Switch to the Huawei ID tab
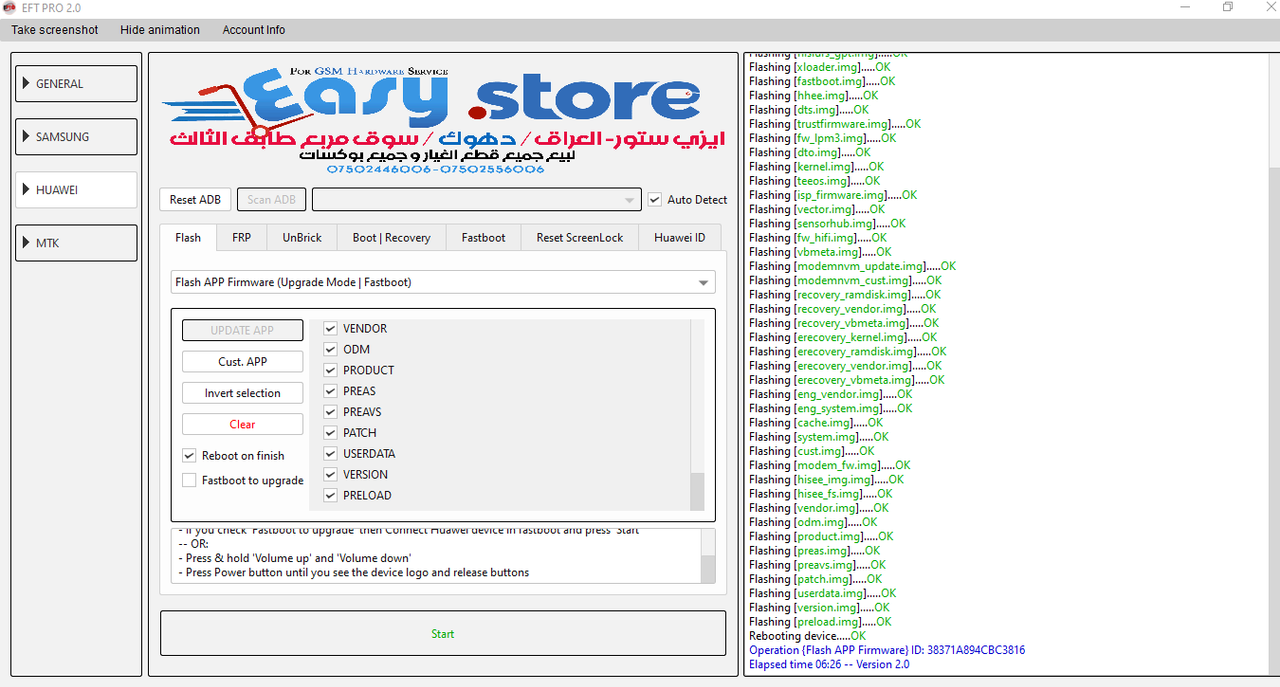Screen dimensions: 1280x687 pos(680,238)
